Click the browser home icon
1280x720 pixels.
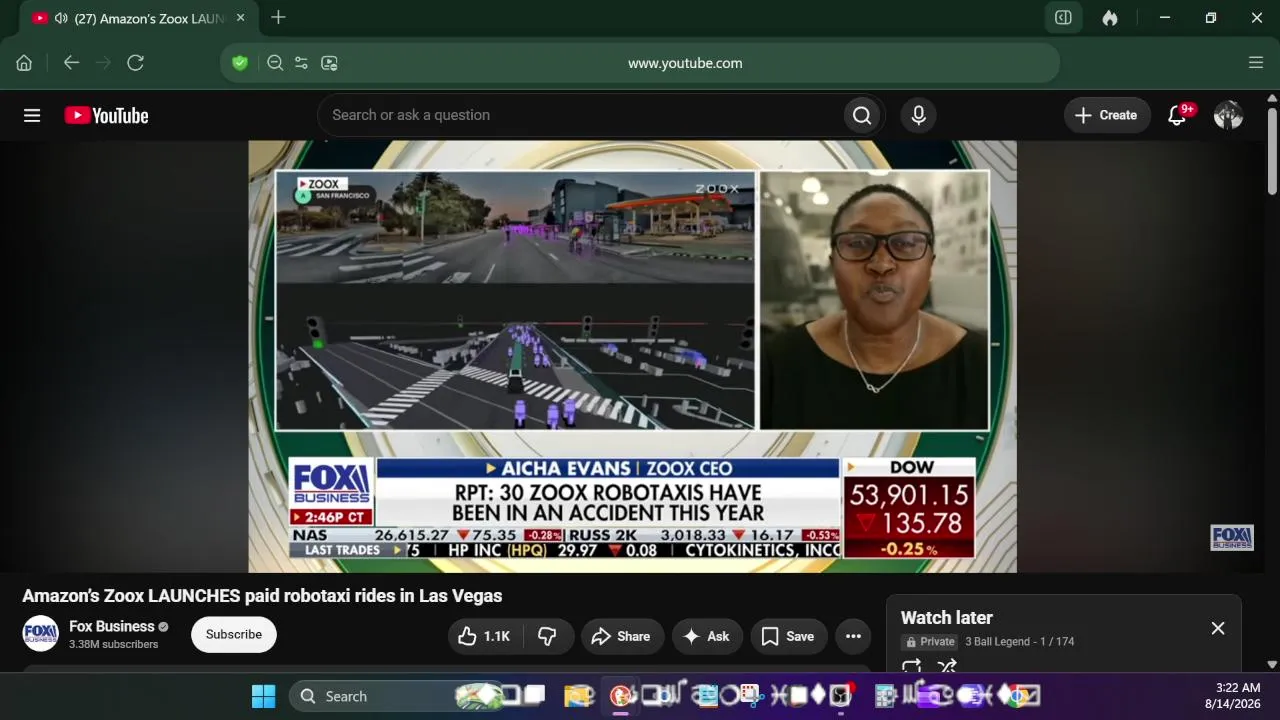pyautogui.click(x=24, y=63)
